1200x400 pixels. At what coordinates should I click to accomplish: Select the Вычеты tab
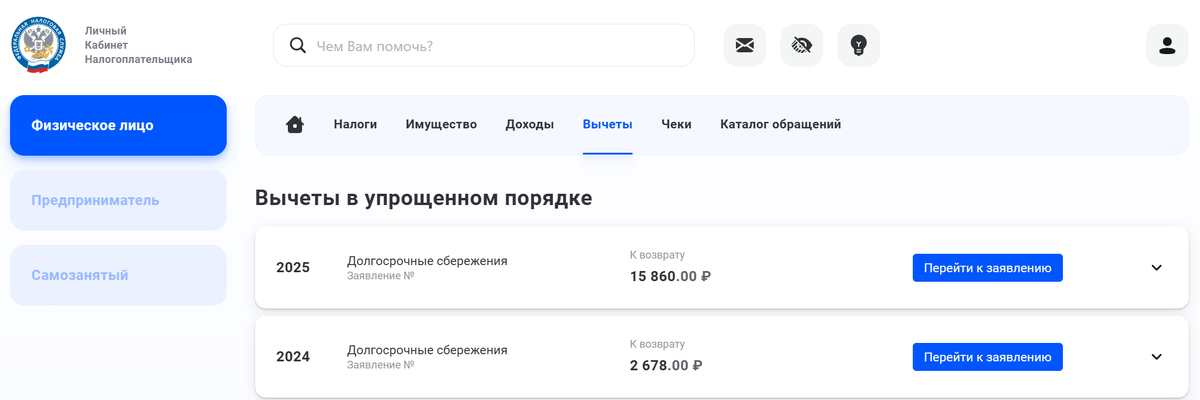click(607, 125)
